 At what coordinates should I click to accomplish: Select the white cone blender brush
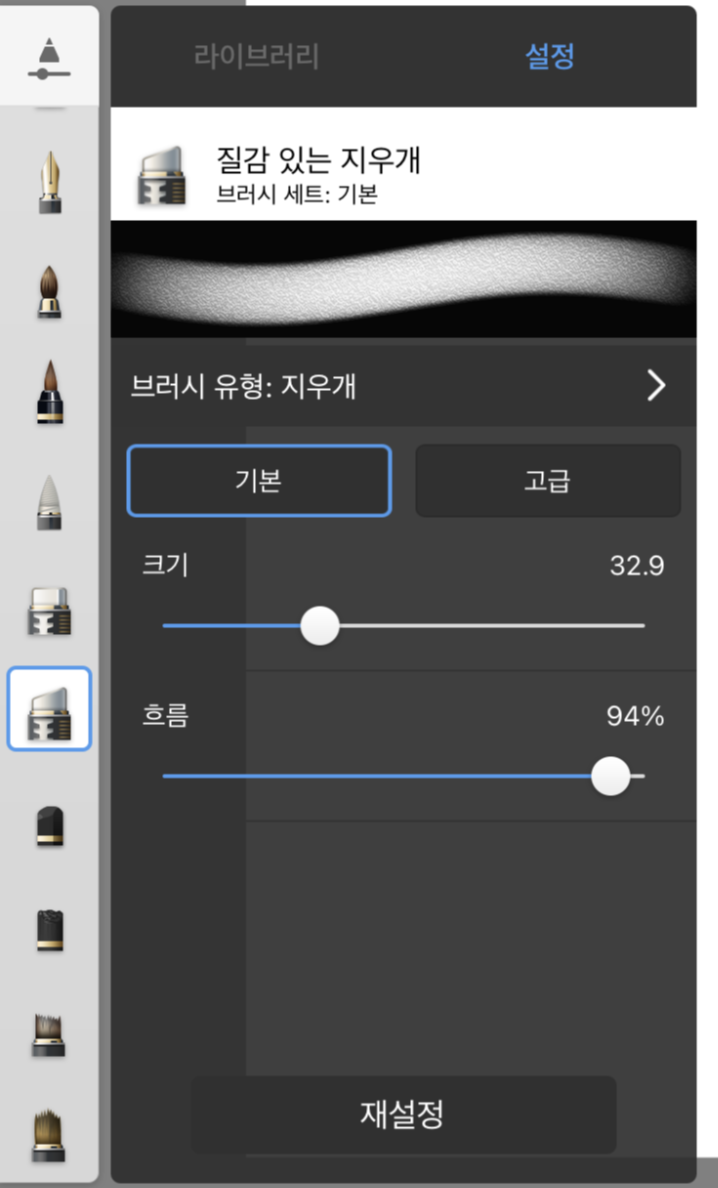coord(50,502)
